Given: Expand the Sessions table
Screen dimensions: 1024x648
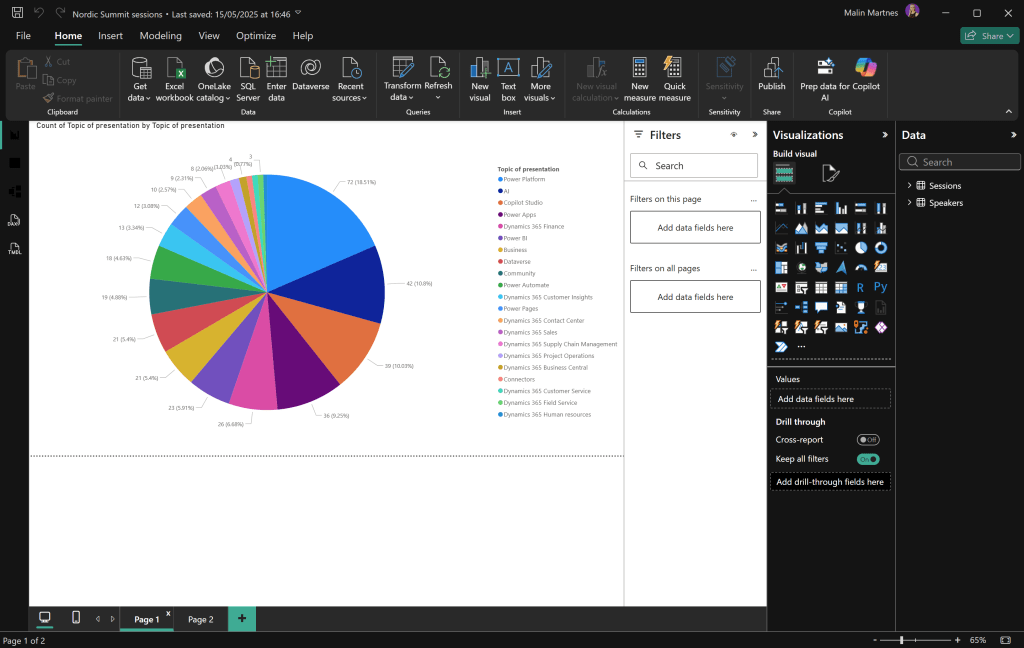Looking at the screenshot, I should tap(909, 186).
